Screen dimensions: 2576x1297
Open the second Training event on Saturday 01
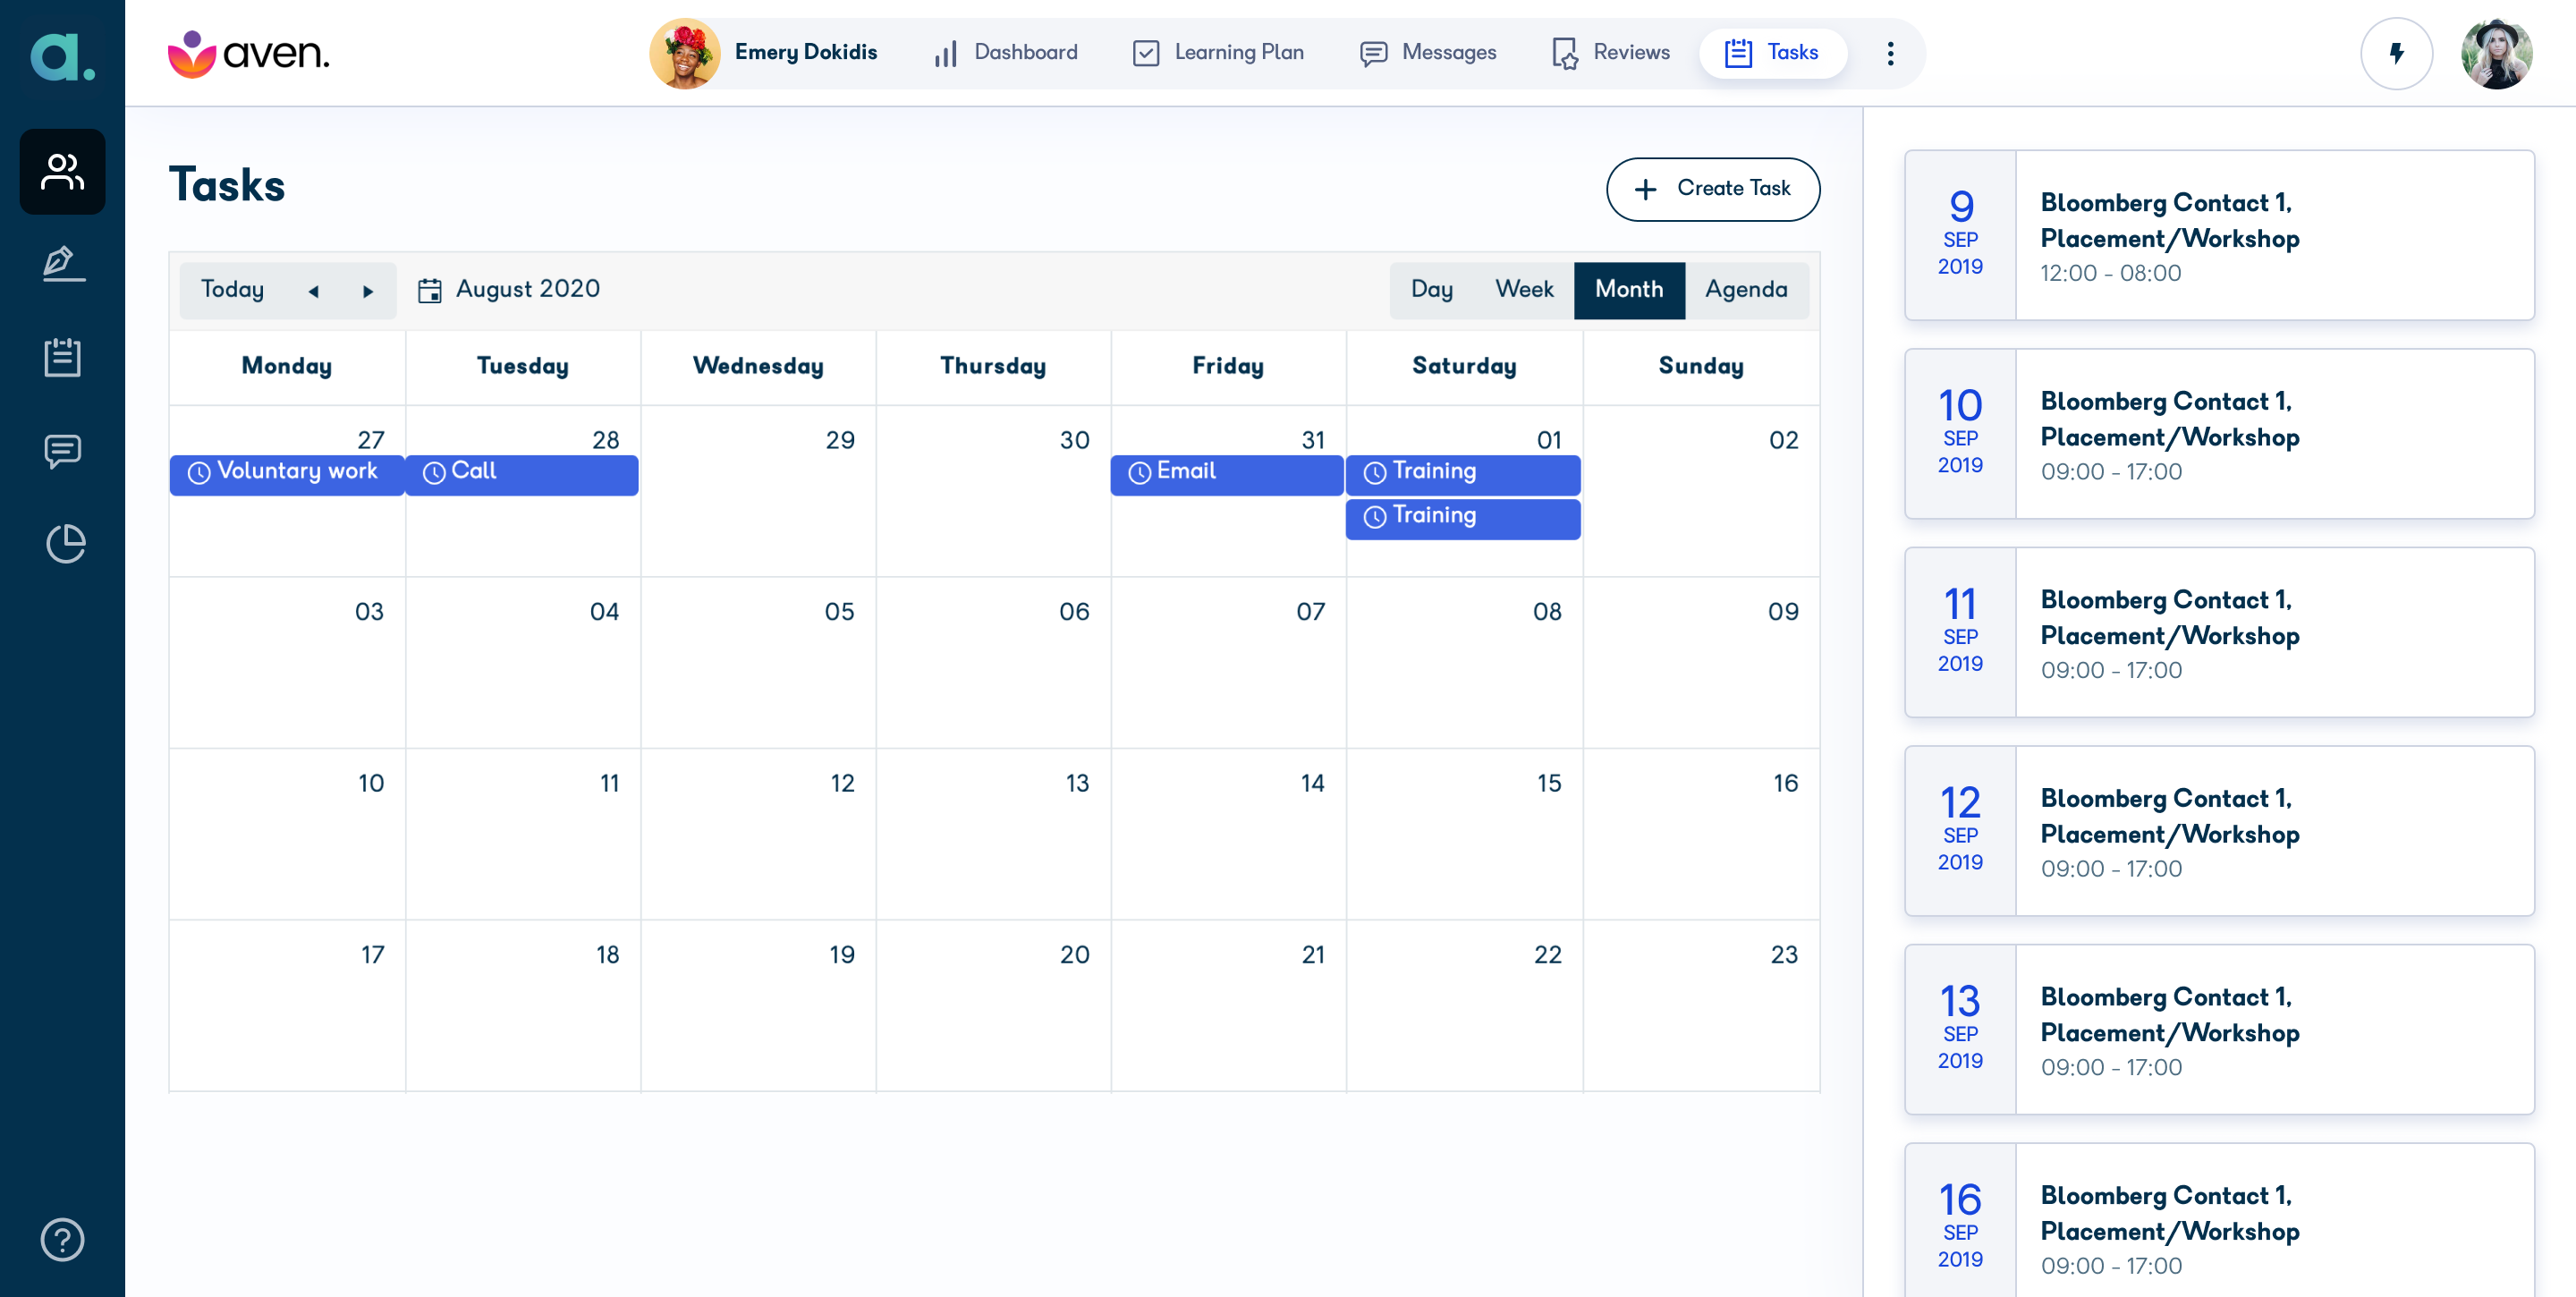tap(1462, 519)
